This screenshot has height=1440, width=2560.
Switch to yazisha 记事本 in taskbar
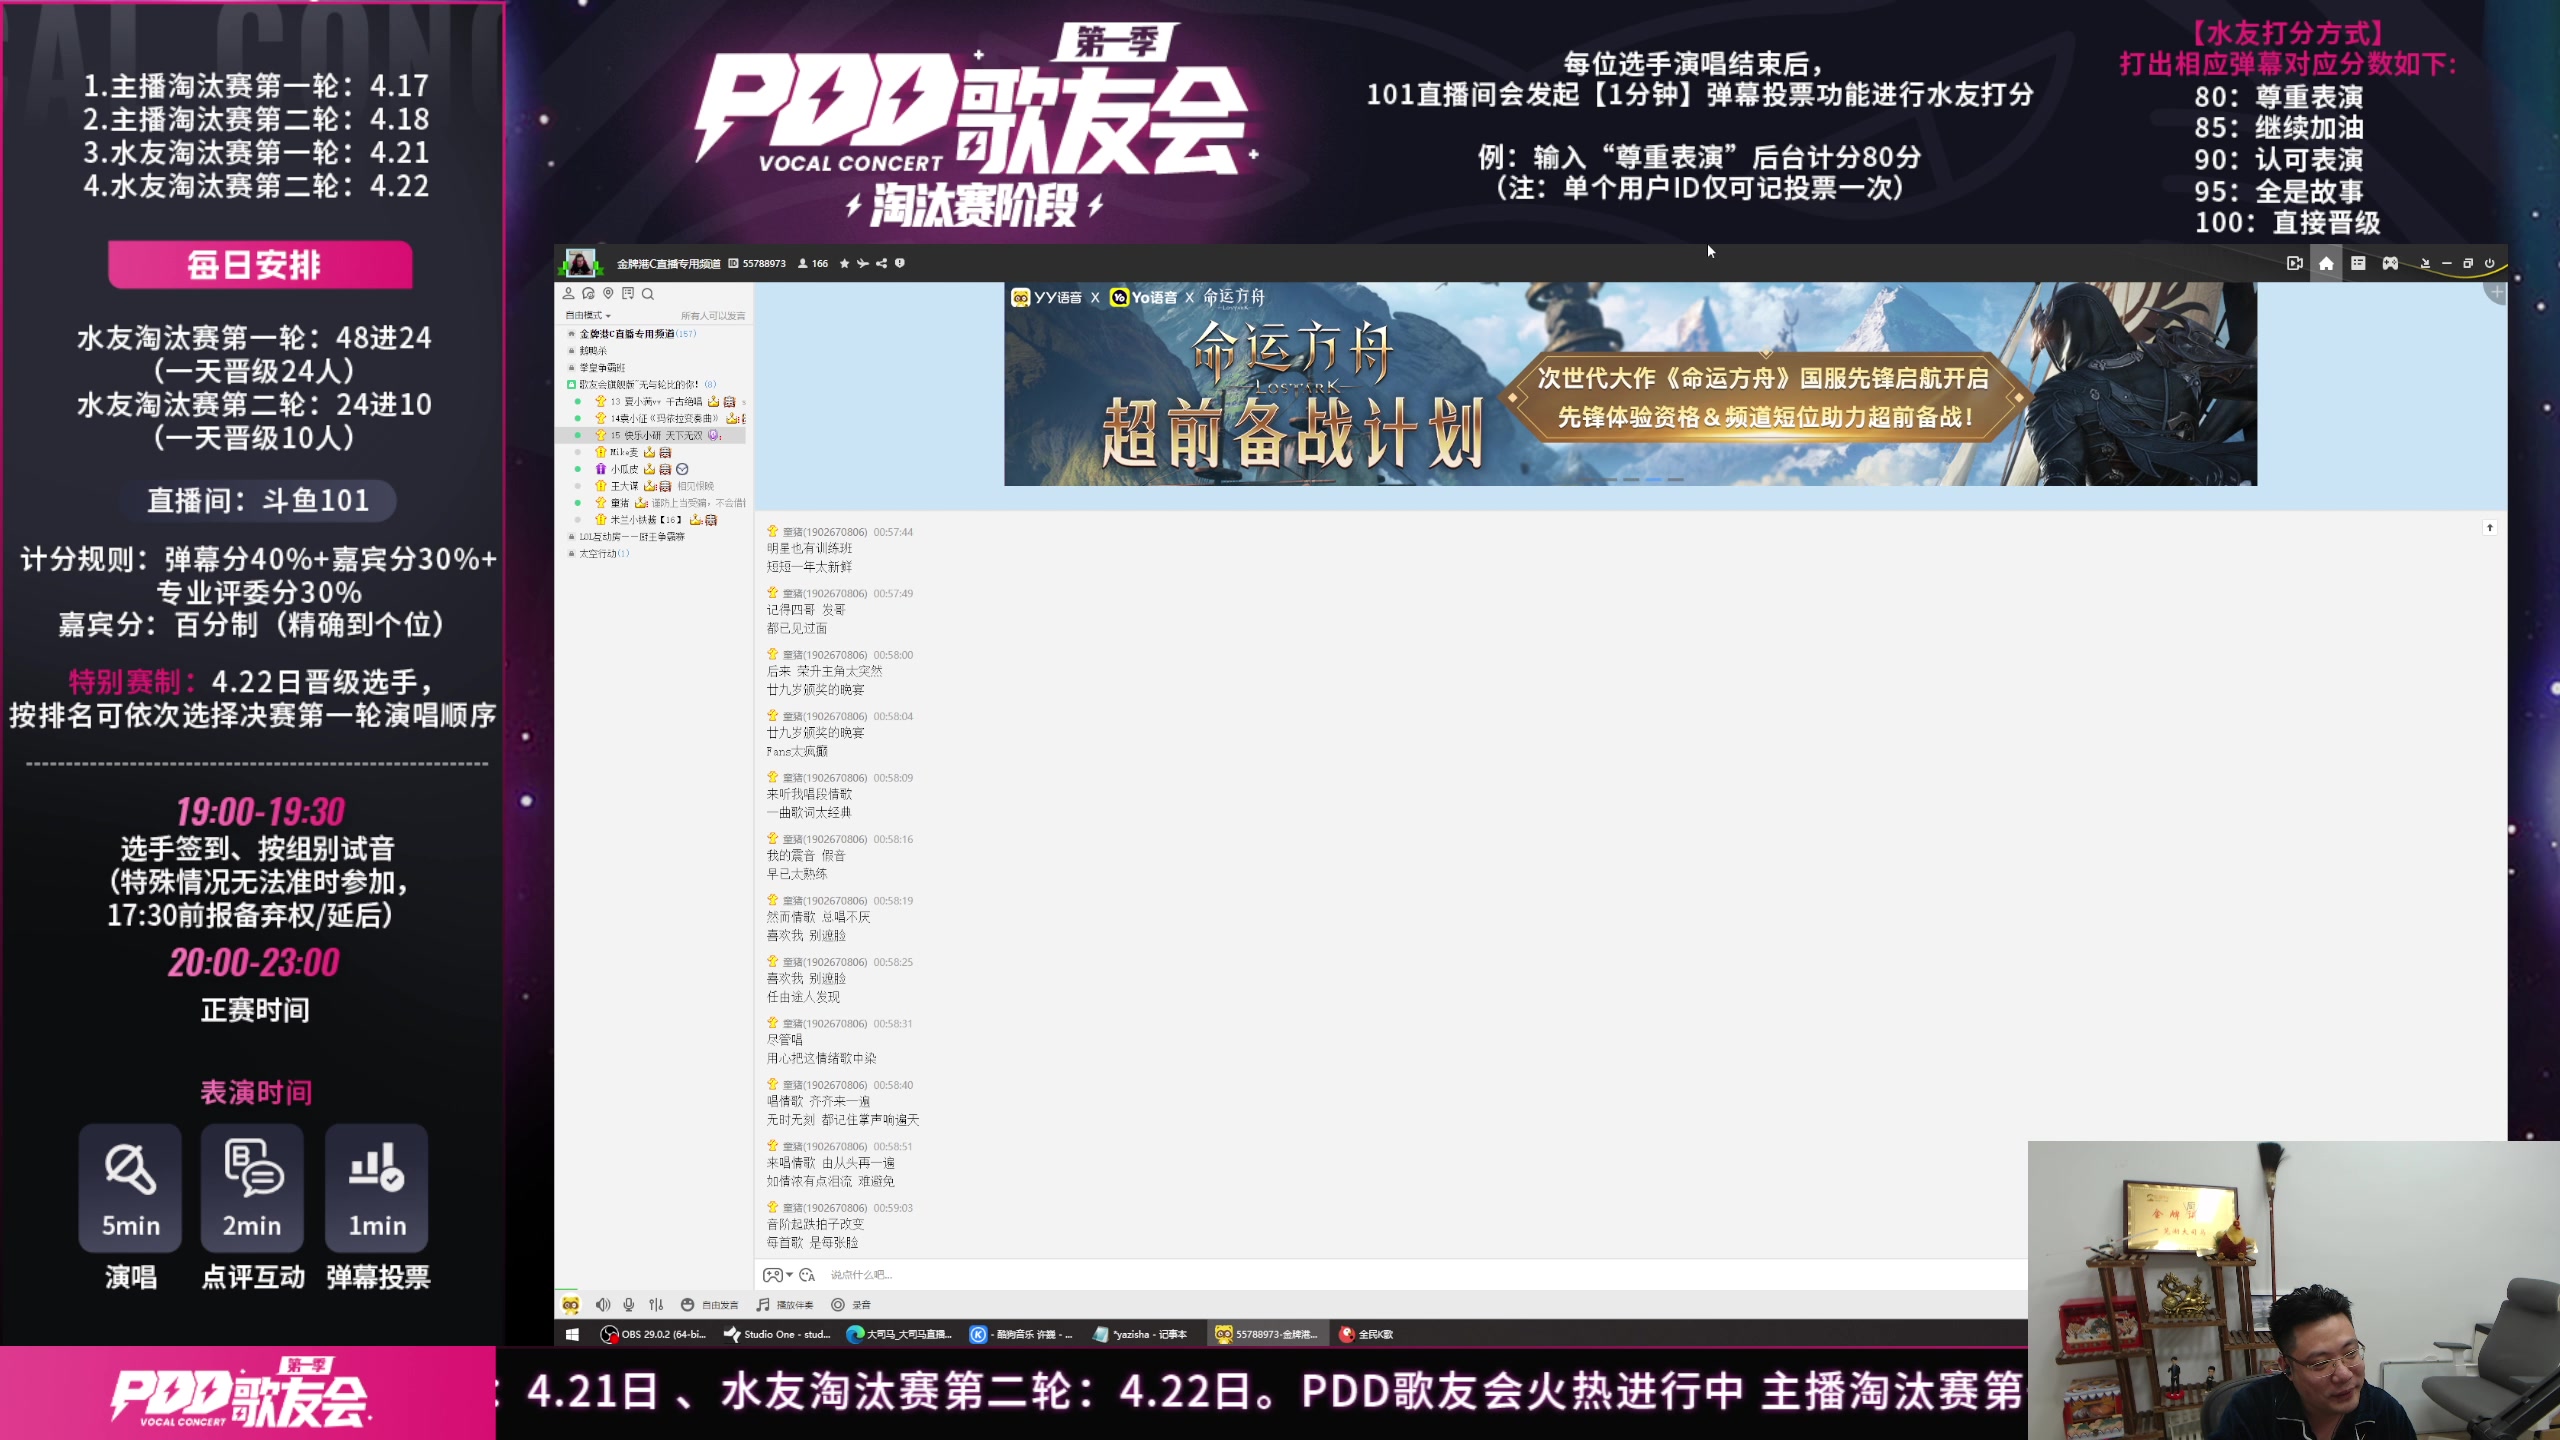click(1141, 1335)
